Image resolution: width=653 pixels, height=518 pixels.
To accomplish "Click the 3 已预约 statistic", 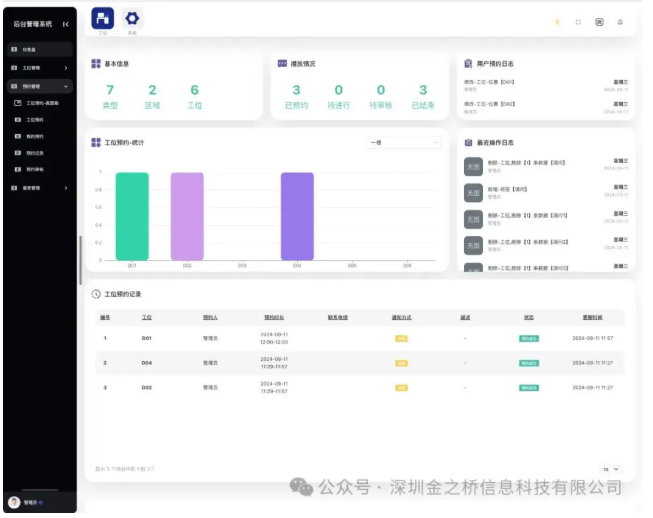I will tap(297, 97).
